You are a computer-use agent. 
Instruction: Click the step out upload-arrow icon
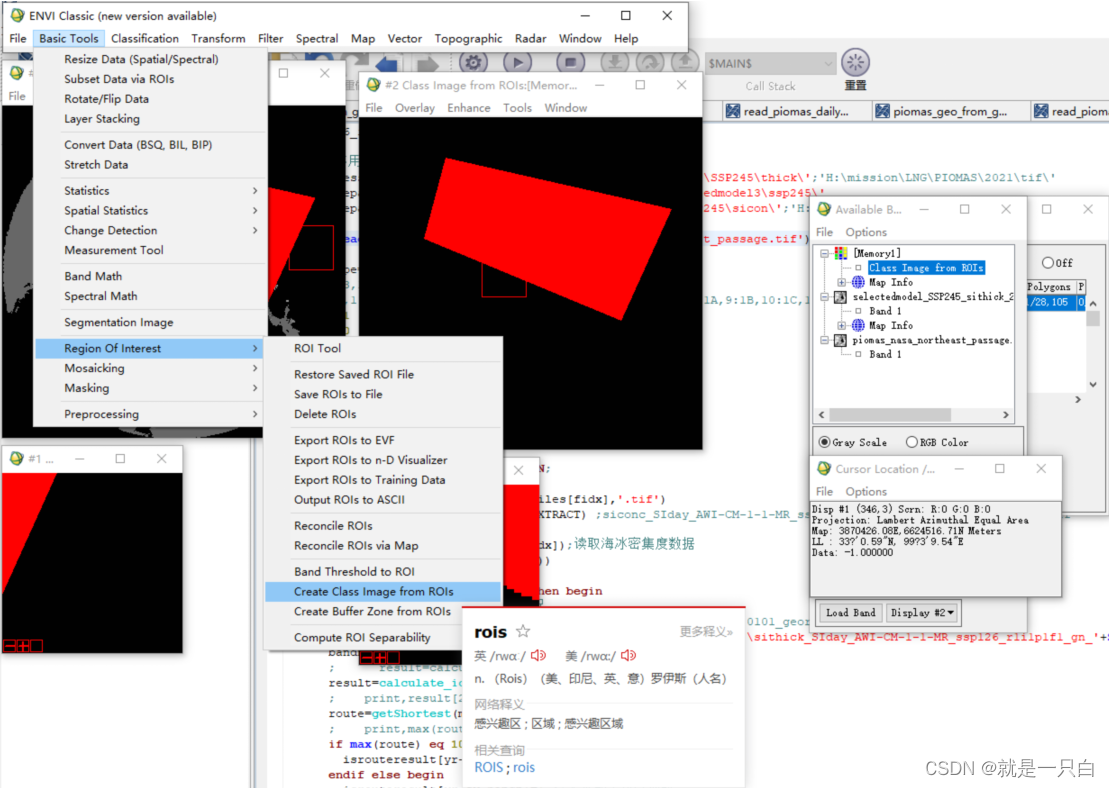[684, 62]
